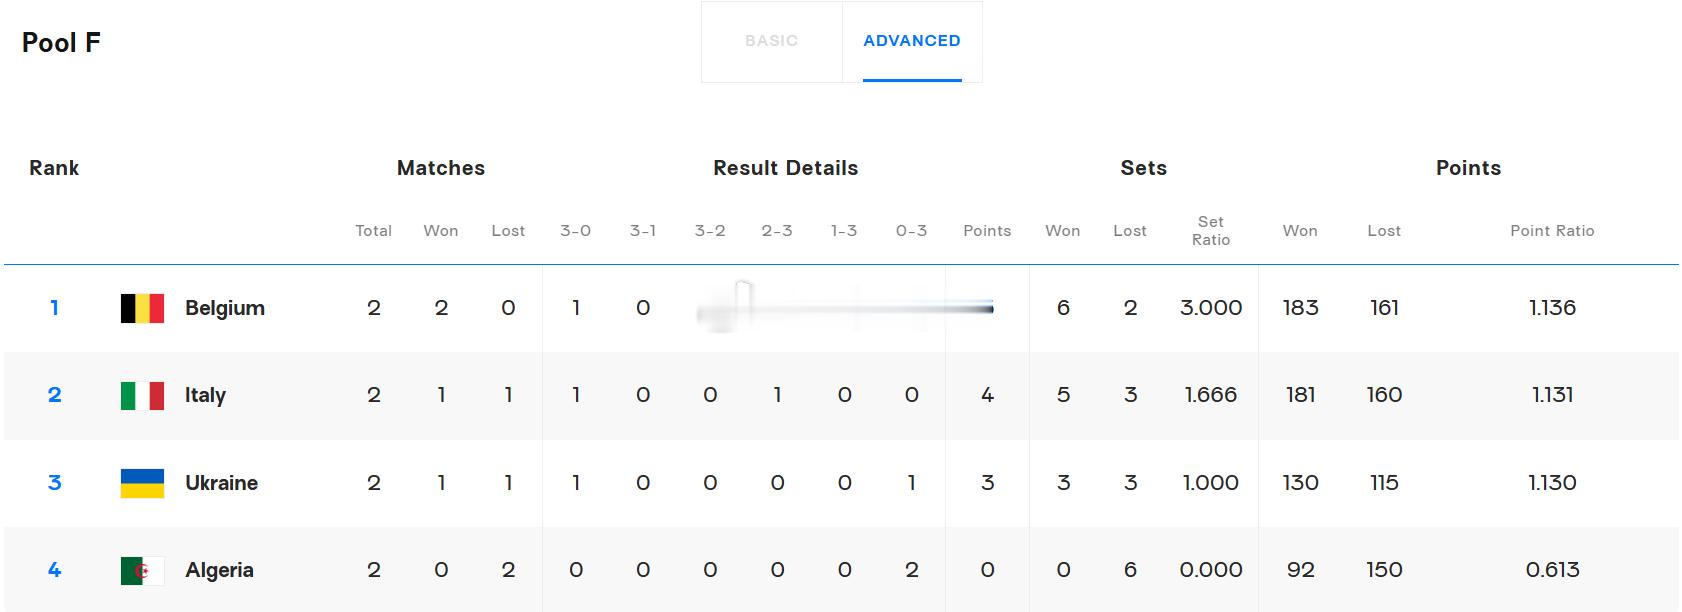Image resolution: width=1682 pixels, height=612 pixels.
Task: Click the 3-0 result column header
Action: (x=575, y=231)
